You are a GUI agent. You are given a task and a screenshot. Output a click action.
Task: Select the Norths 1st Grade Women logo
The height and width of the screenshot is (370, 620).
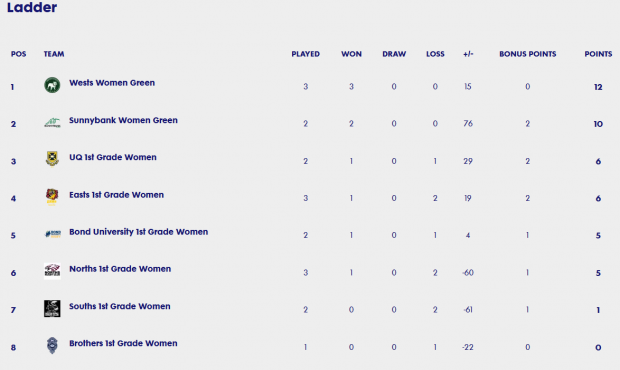click(x=52, y=271)
